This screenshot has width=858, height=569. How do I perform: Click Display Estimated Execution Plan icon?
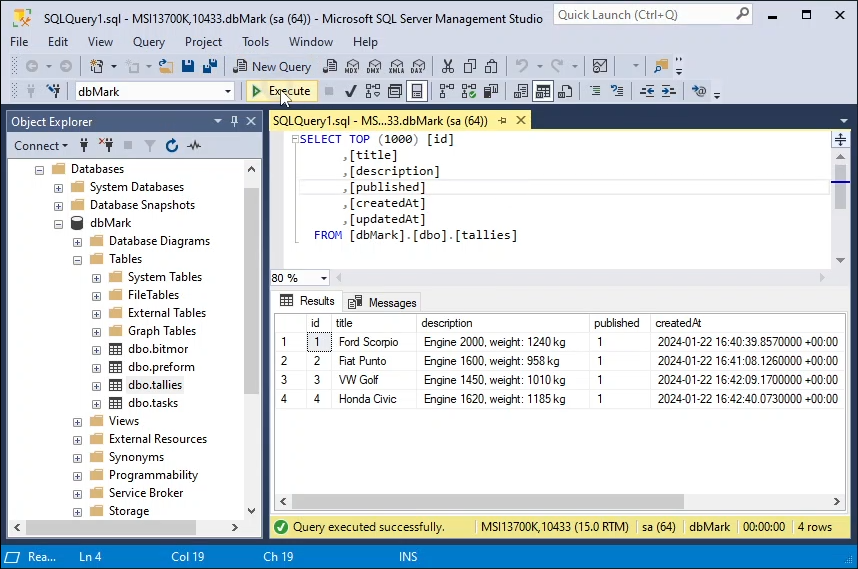pos(373,91)
